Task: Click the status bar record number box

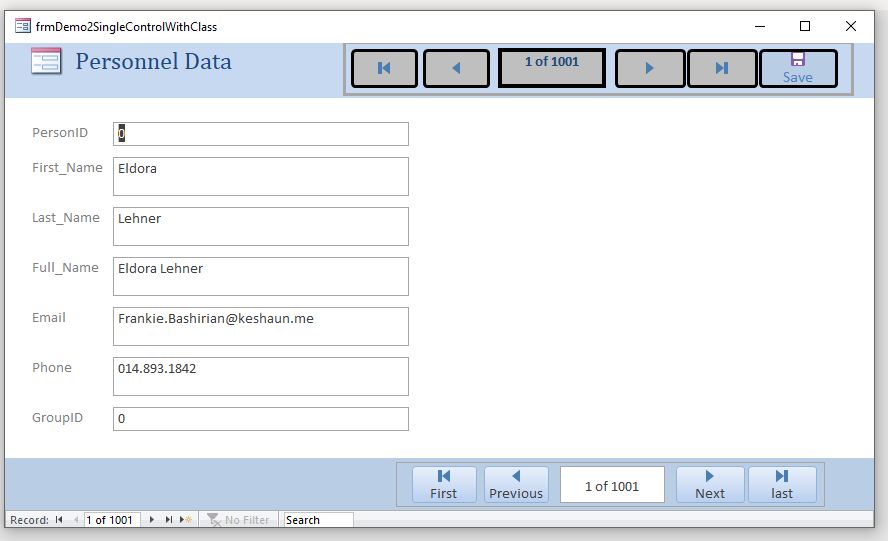Action: click(x=112, y=519)
